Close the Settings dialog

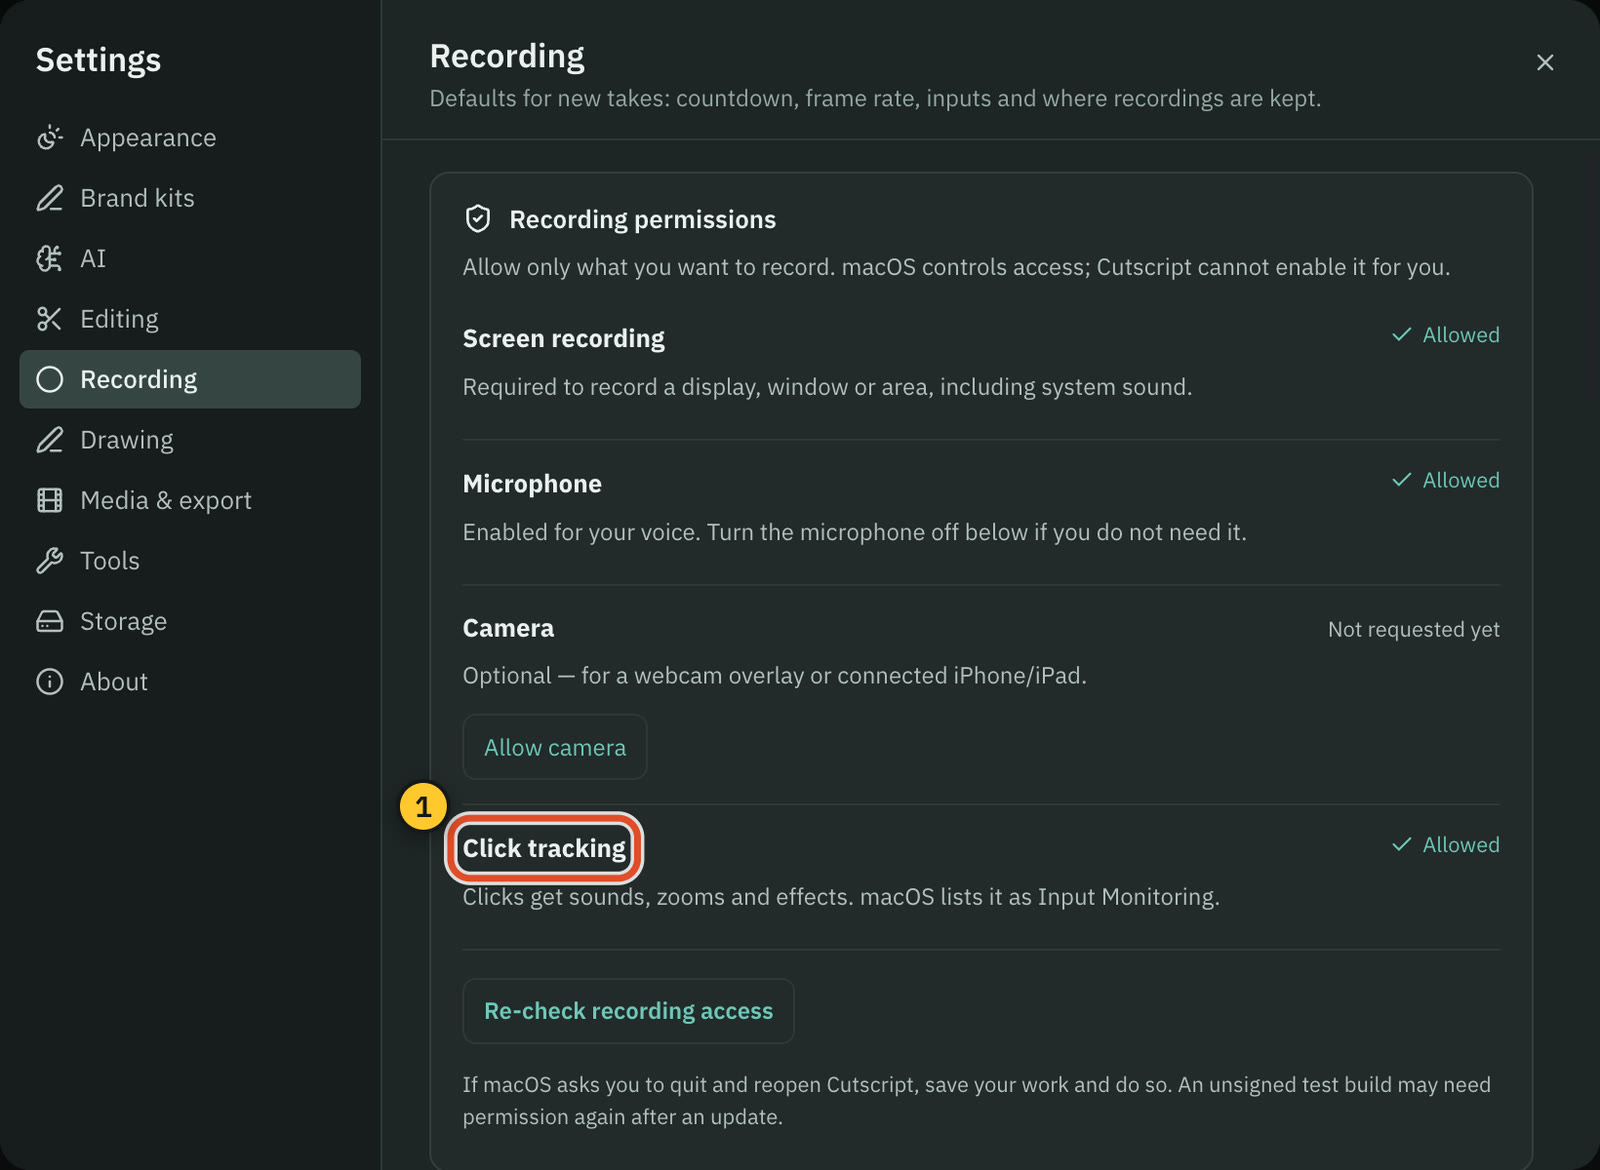[x=1545, y=62]
